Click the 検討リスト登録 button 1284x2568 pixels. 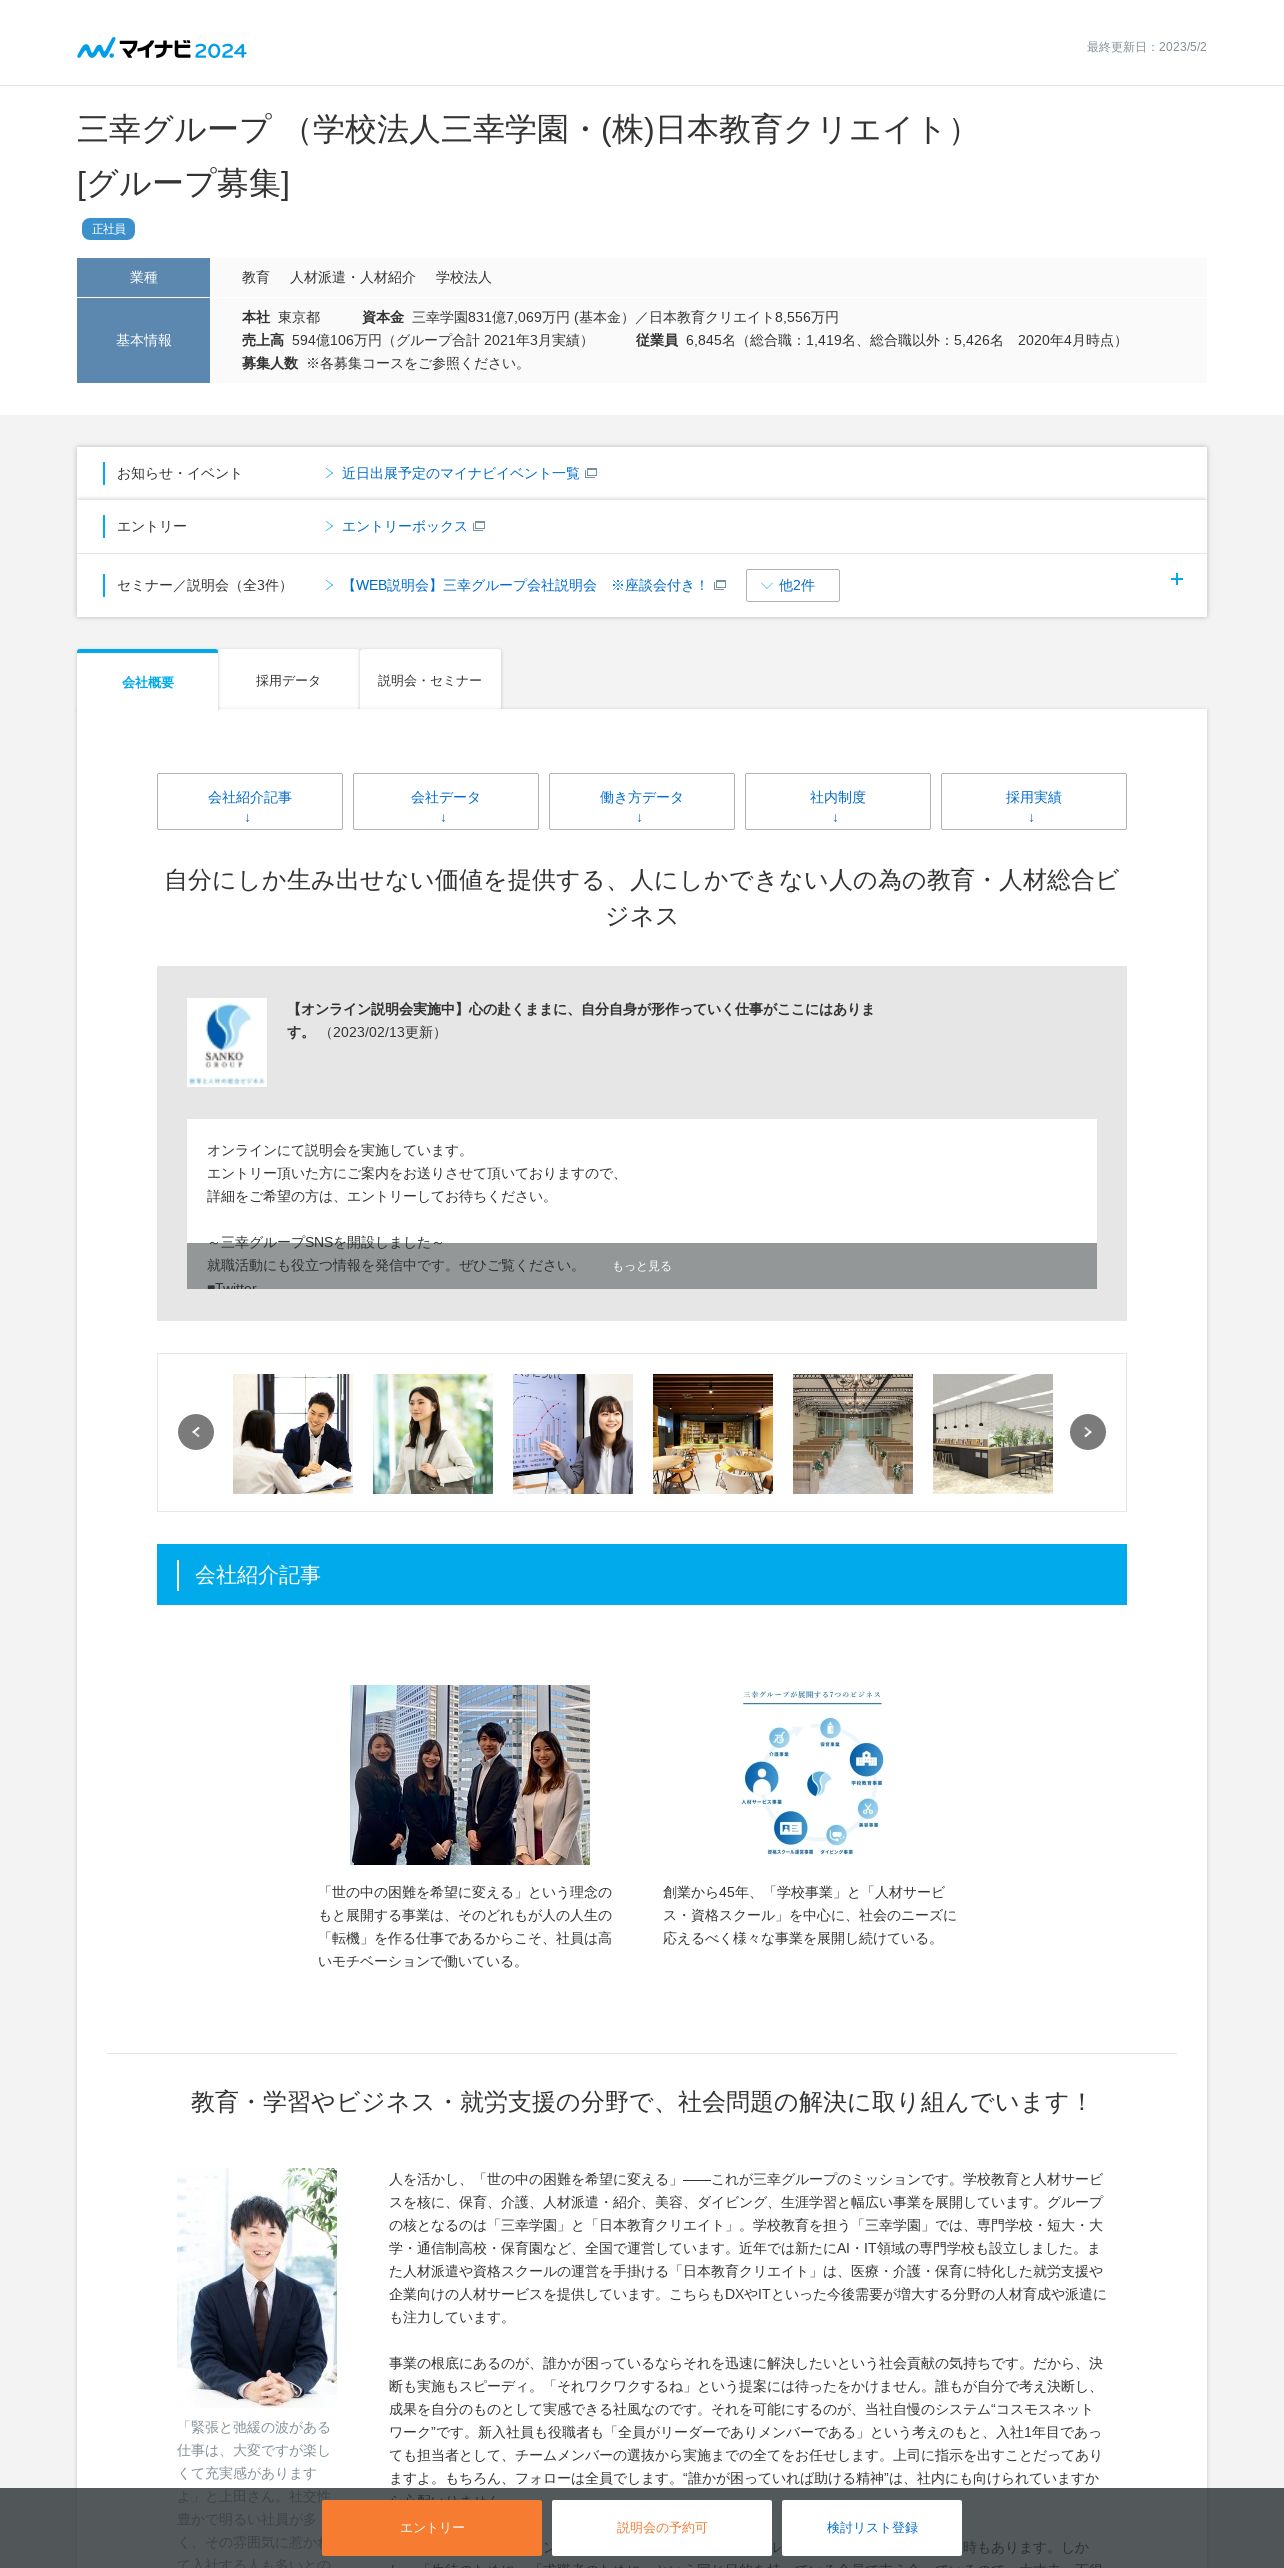tap(872, 2527)
